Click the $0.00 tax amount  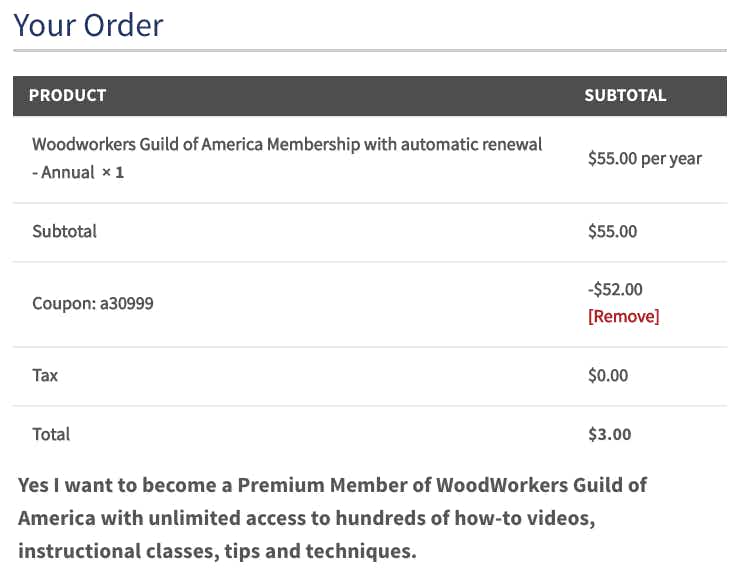(x=608, y=375)
